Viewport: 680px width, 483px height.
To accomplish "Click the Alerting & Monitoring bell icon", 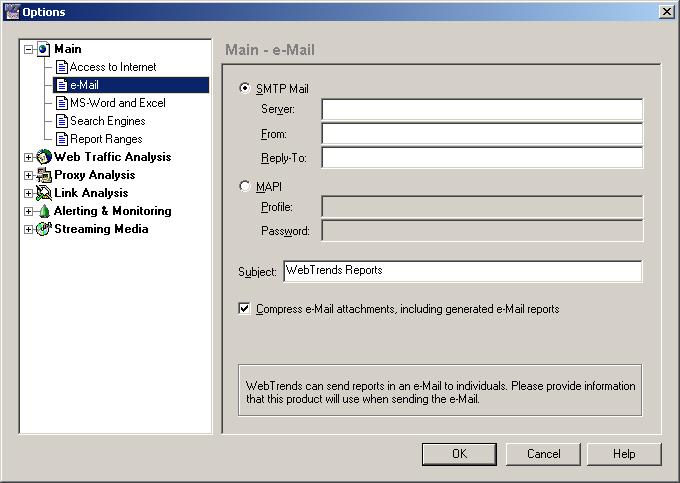I will point(44,211).
